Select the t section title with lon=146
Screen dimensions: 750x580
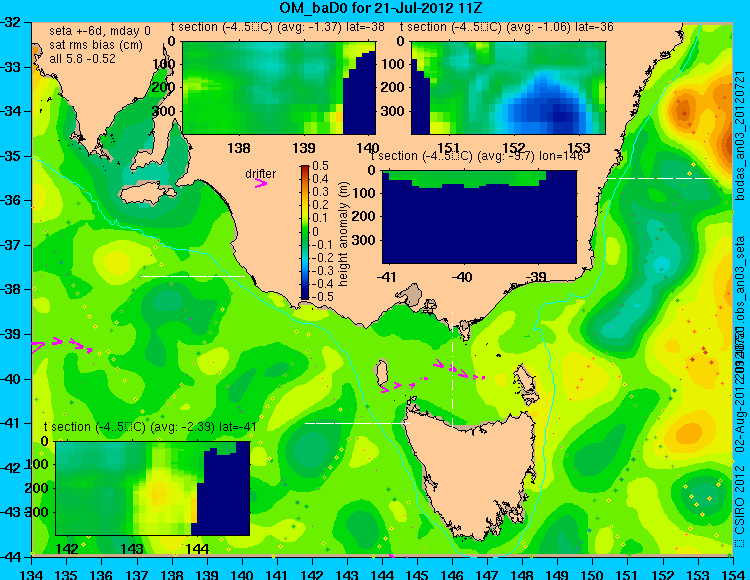[477, 156]
